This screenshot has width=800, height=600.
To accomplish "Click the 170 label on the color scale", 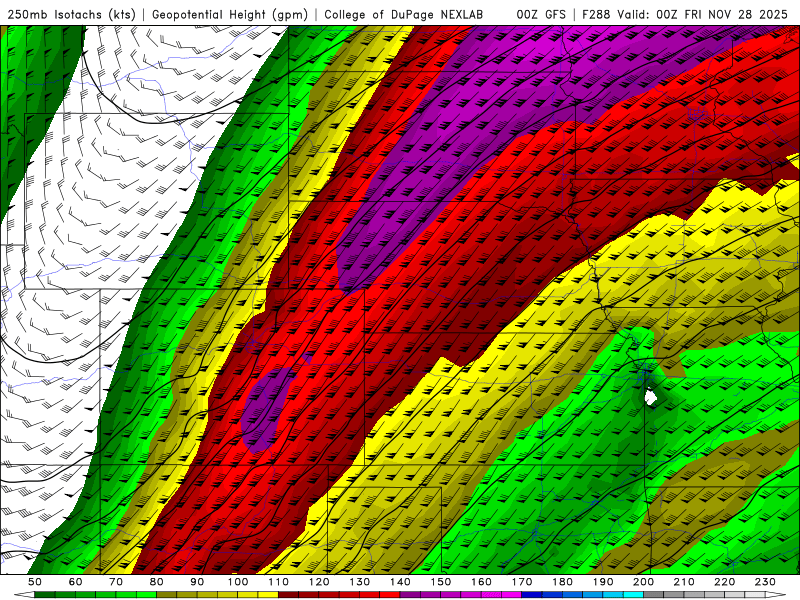I will coord(522,582).
